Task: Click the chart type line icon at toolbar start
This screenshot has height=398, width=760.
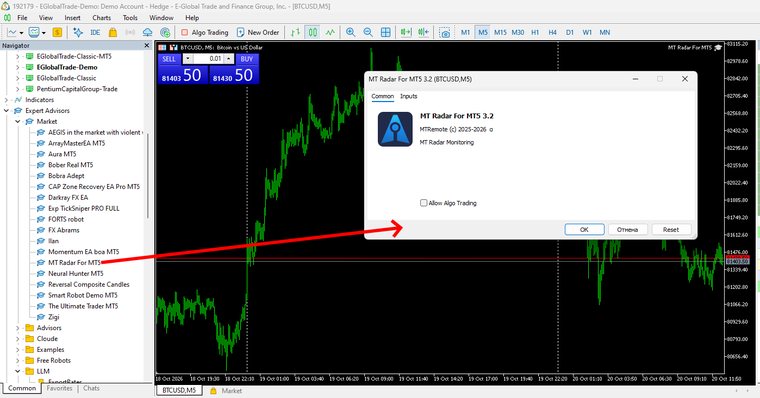Action: 12,32
